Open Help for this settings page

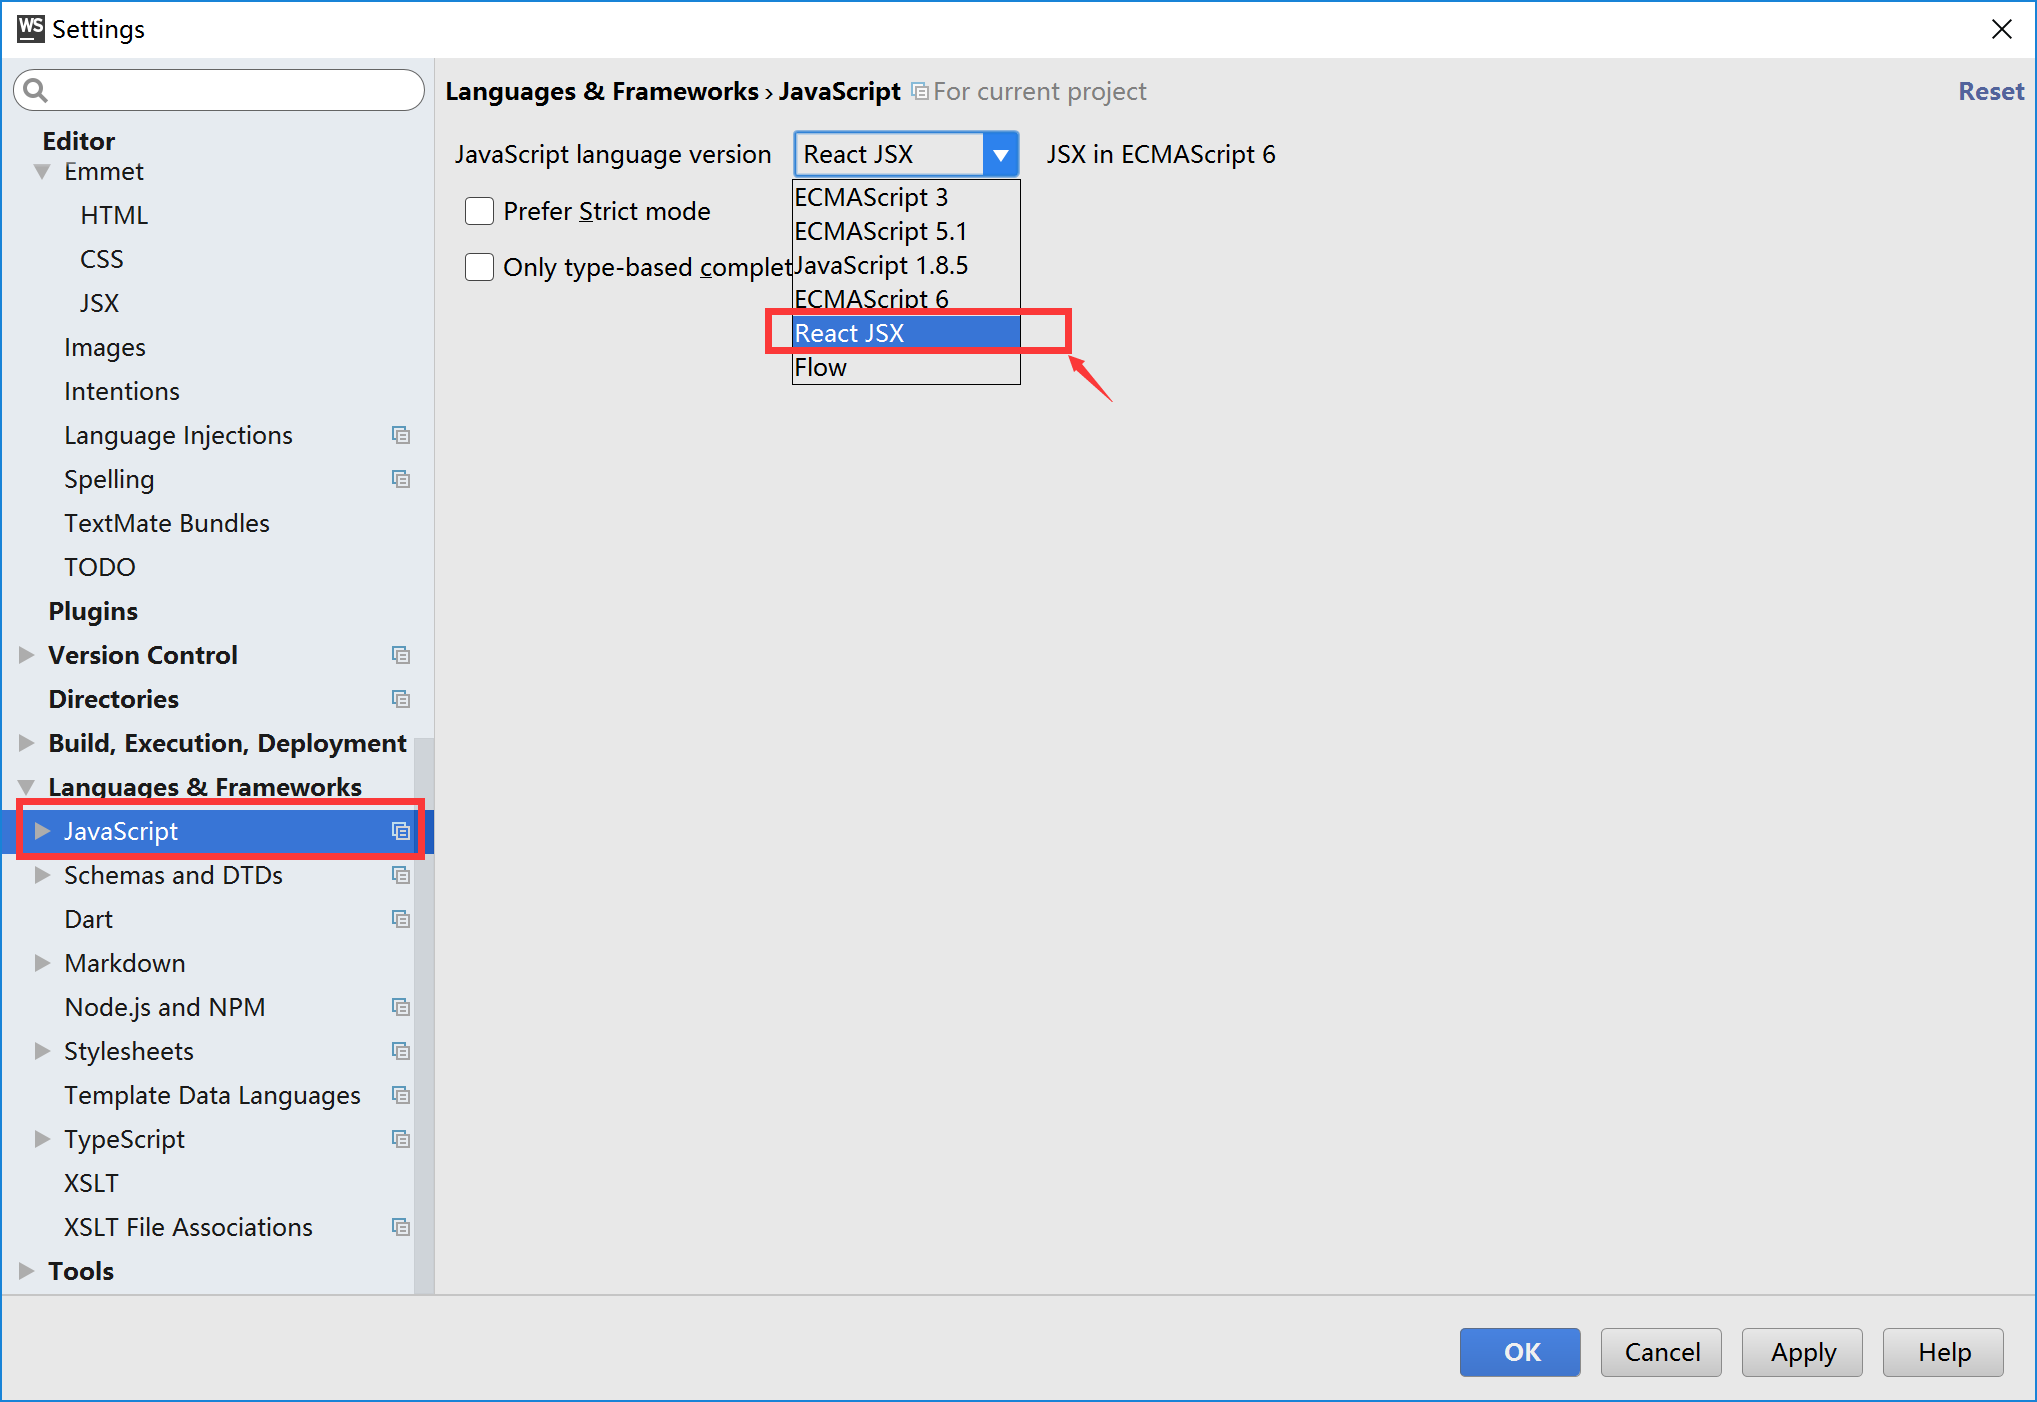(x=1943, y=1352)
